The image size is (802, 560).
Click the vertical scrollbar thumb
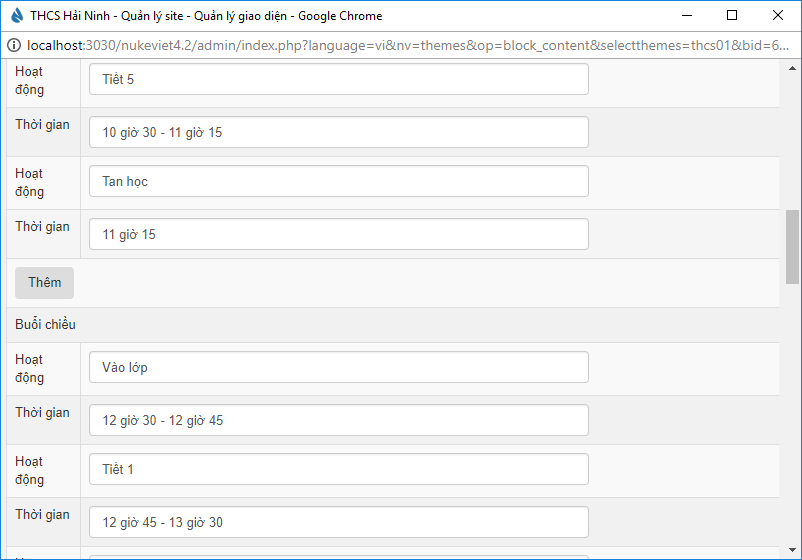[792, 247]
